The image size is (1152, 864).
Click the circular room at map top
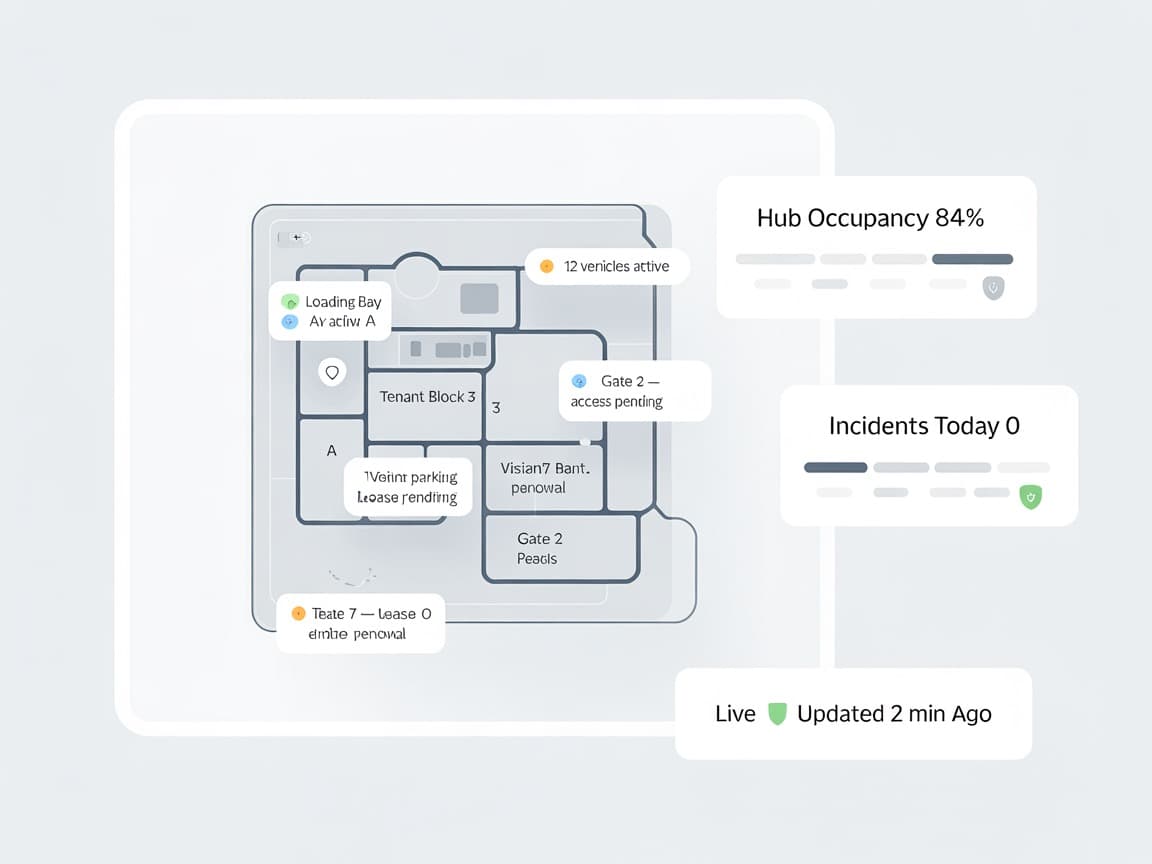pyautogui.click(x=417, y=276)
